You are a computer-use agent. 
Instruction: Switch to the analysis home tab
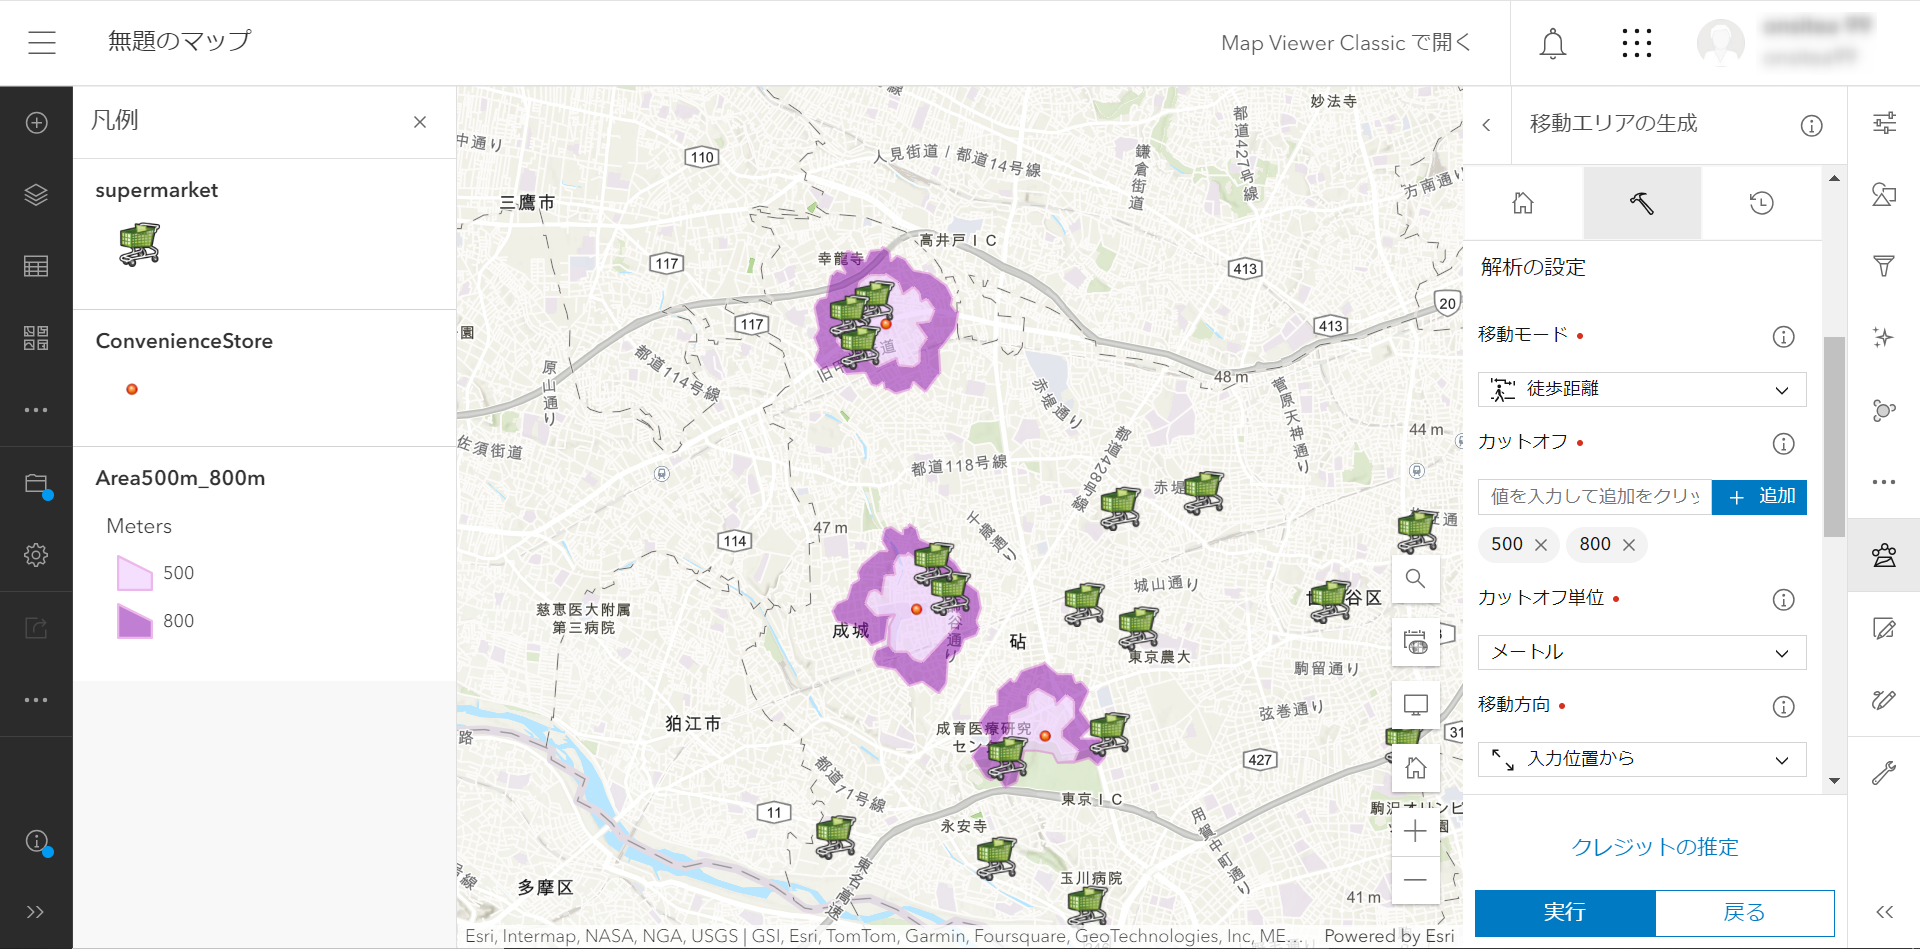[x=1523, y=203]
